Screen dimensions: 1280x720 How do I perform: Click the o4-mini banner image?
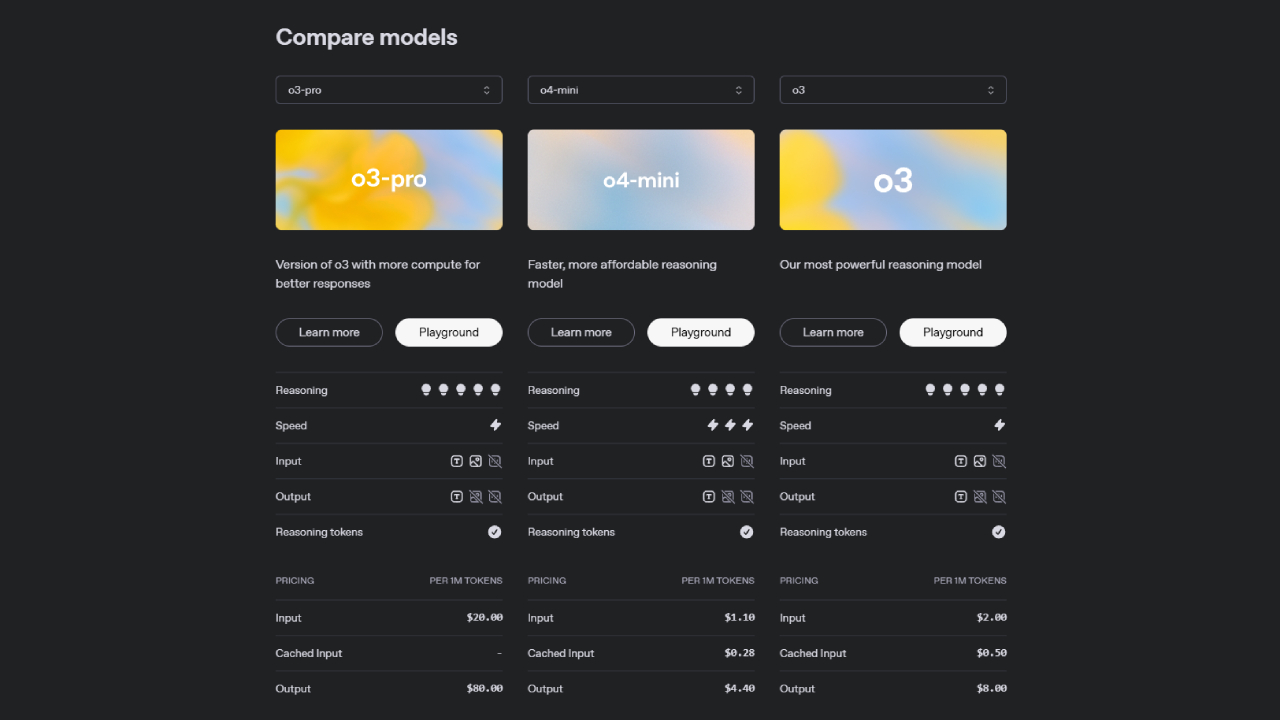pyautogui.click(x=641, y=180)
